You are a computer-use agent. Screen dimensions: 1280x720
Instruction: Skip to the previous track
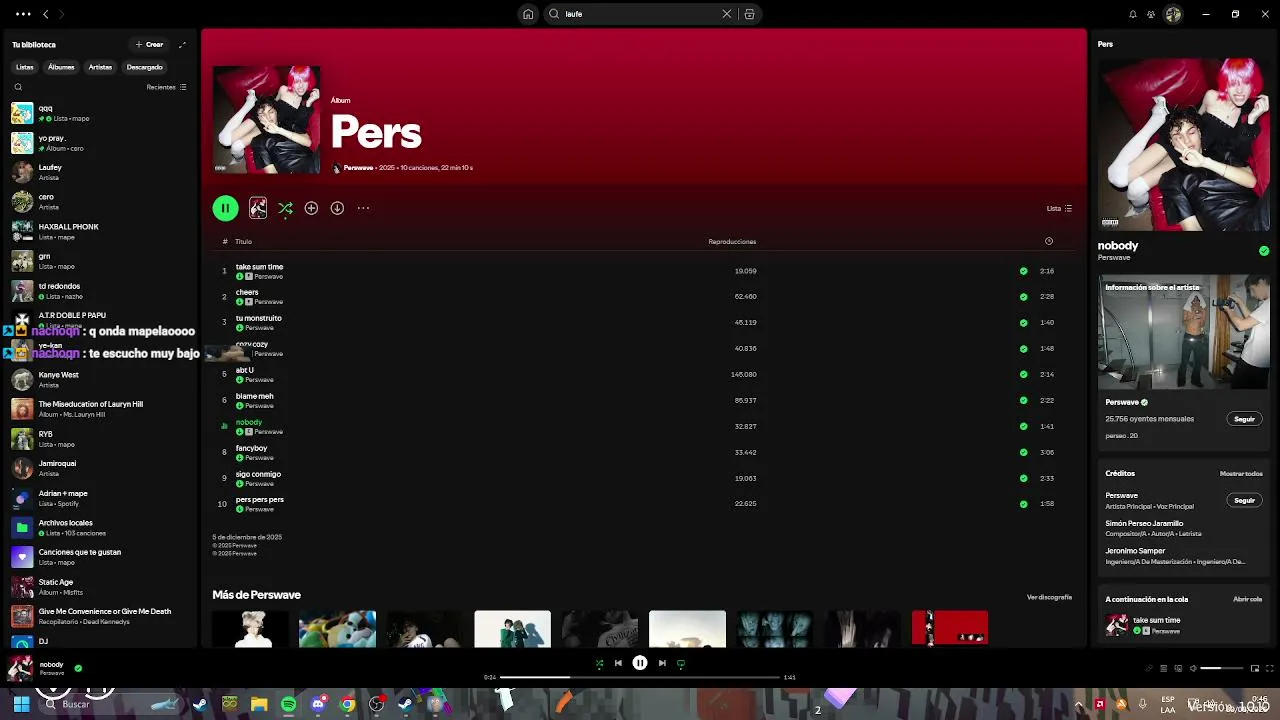click(x=618, y=663)
